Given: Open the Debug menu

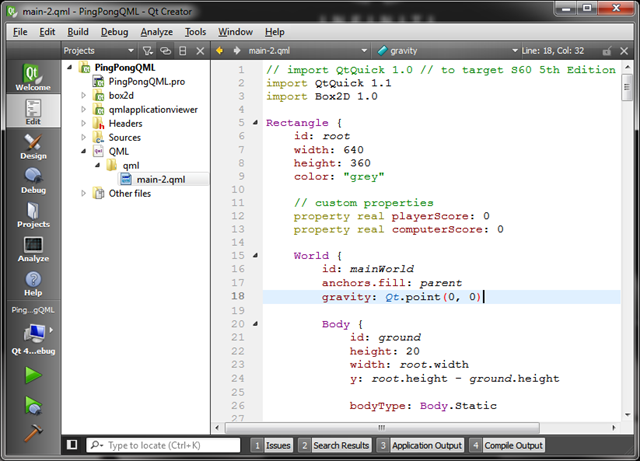Looking at the screenshot, I should pyautogui.click(x=114, y=32).
